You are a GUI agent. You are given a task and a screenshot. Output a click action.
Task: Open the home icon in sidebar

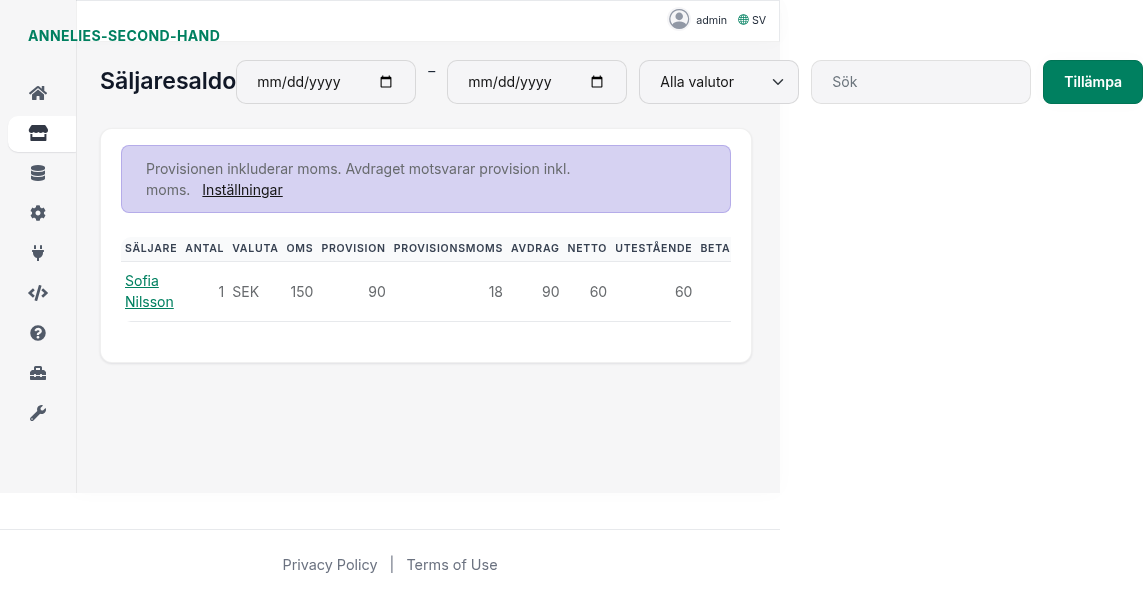pyautogui.click(x=38, y=93)
